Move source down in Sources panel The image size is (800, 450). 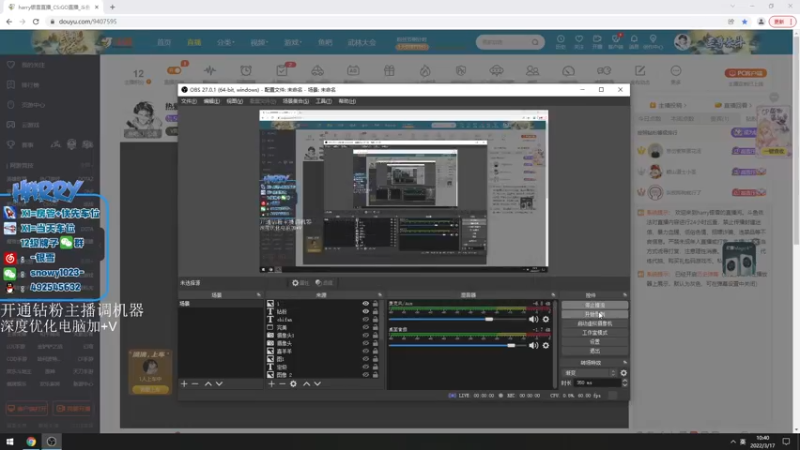[317, 384]
